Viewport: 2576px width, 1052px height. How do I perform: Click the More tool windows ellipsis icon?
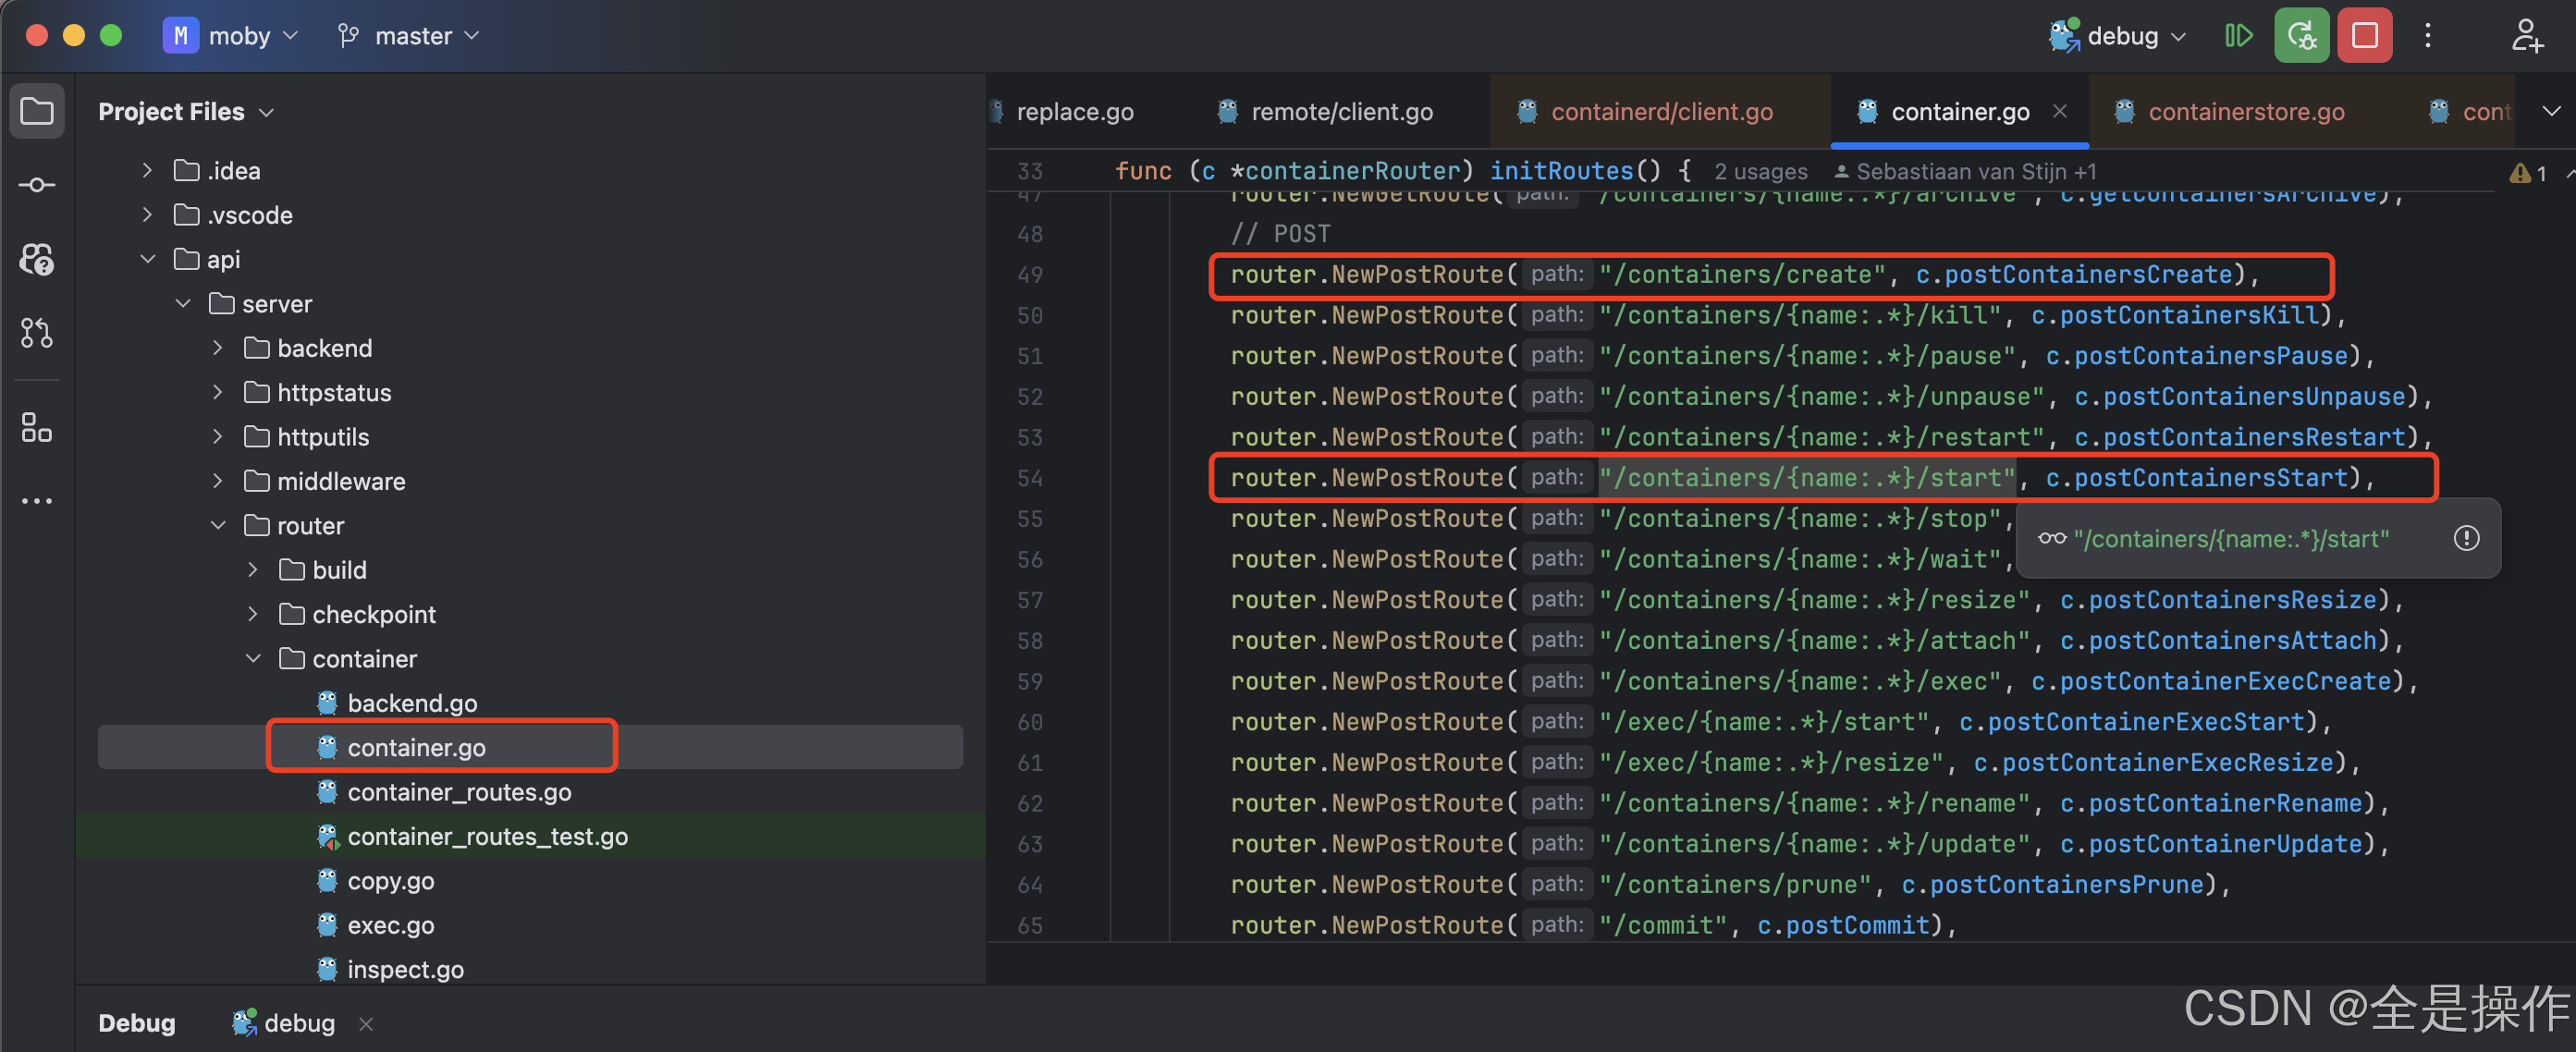point(37,501)
